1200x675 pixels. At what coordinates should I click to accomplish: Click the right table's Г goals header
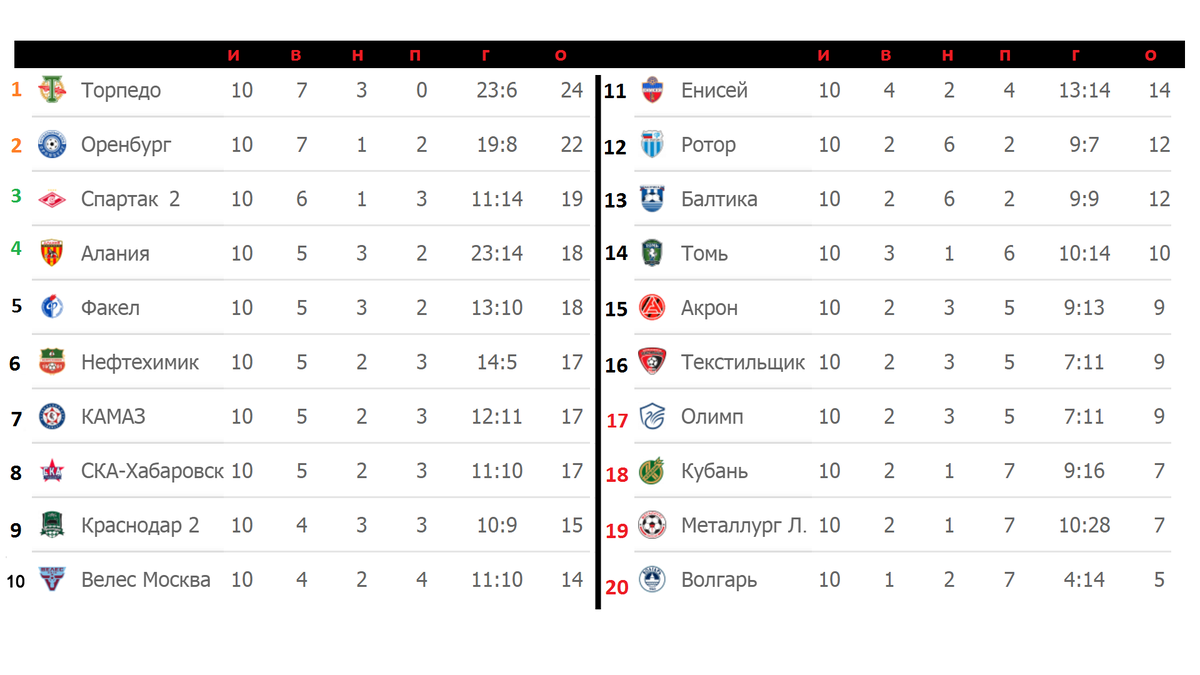1075,56
